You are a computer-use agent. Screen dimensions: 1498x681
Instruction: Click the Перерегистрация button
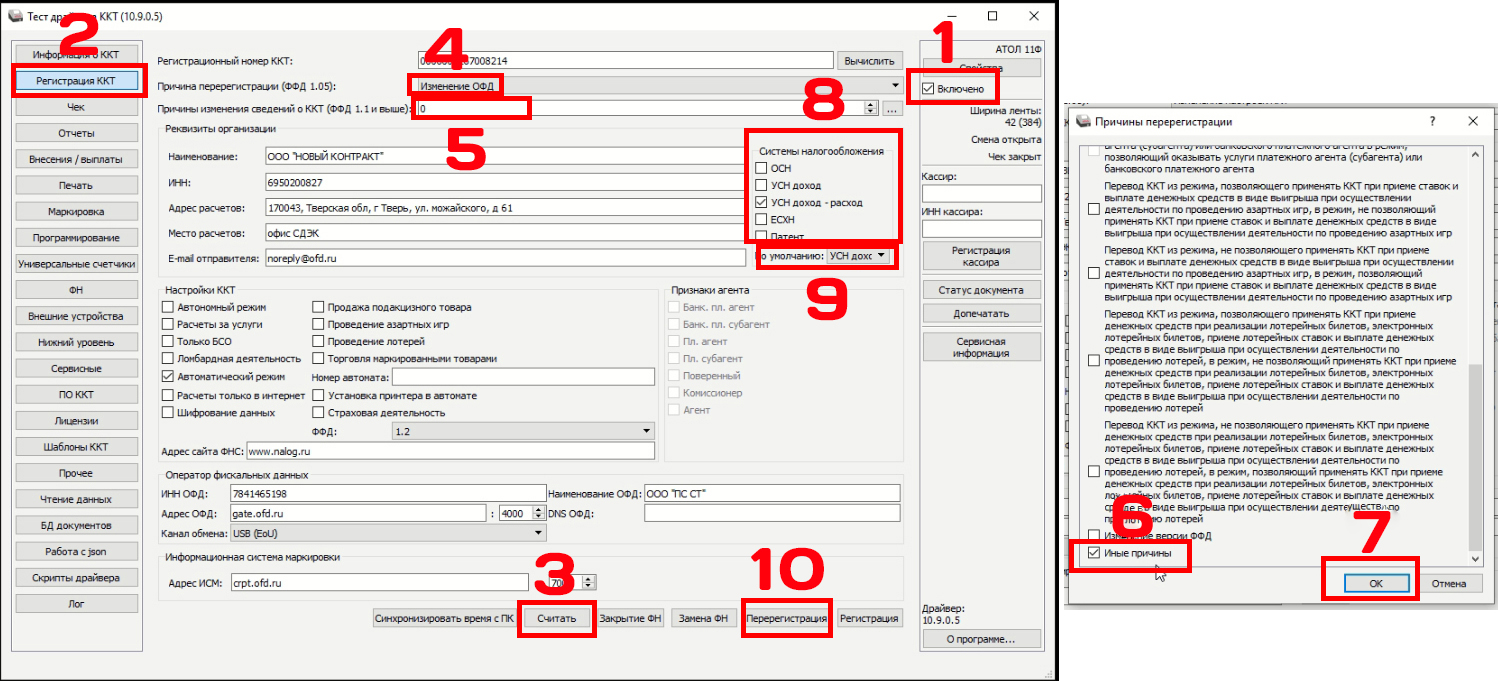[787, 618]
